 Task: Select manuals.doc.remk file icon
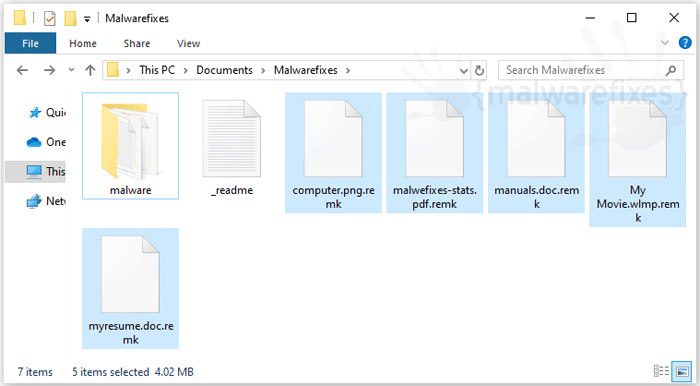pyautogui.click(x=536, y=139)
